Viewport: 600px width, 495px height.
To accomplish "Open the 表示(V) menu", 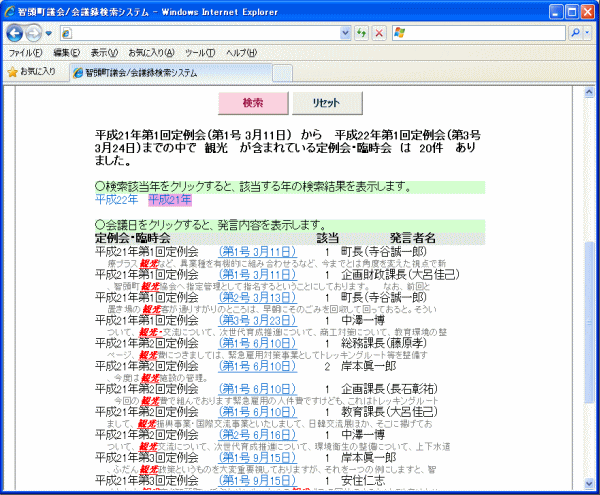I will pos(104,53).
